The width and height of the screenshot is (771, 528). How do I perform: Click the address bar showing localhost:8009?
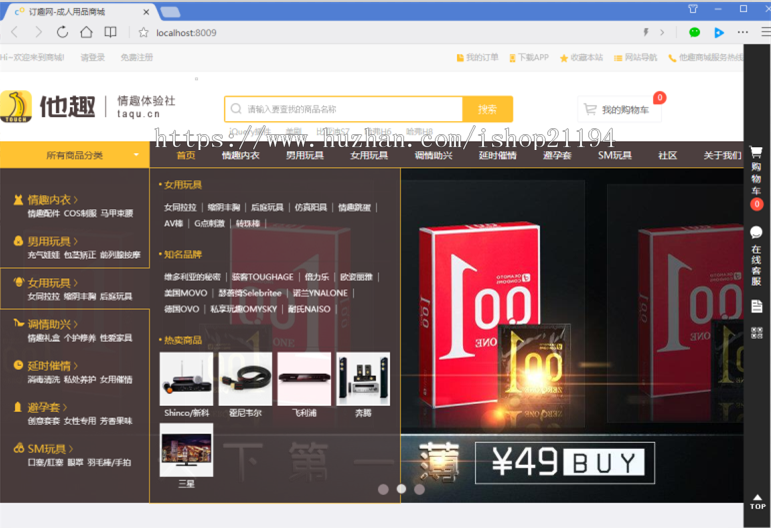pos(186,32)
